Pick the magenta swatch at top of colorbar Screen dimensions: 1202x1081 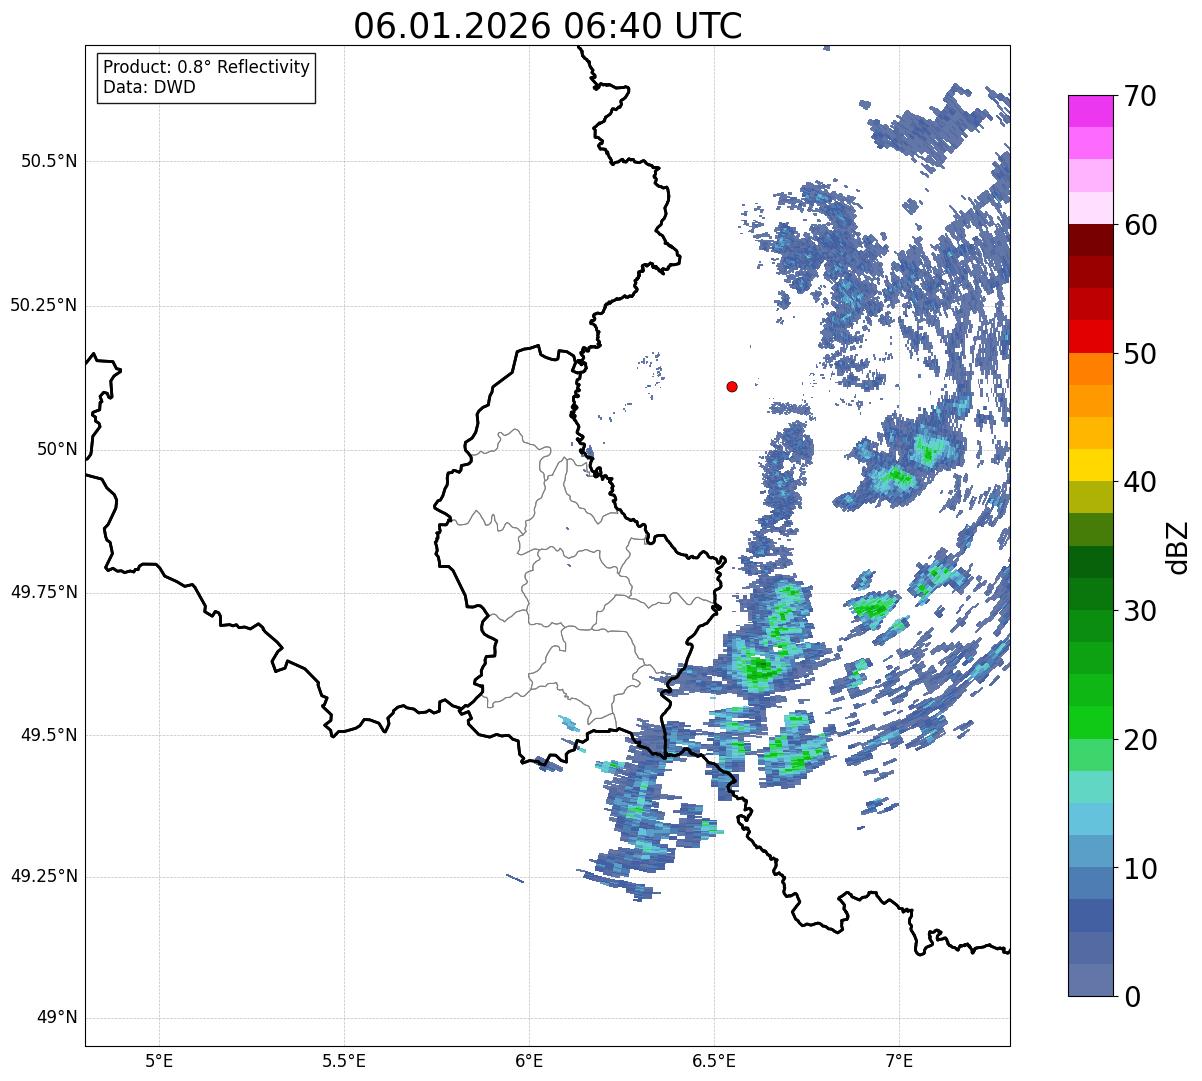pos(1090,111)
